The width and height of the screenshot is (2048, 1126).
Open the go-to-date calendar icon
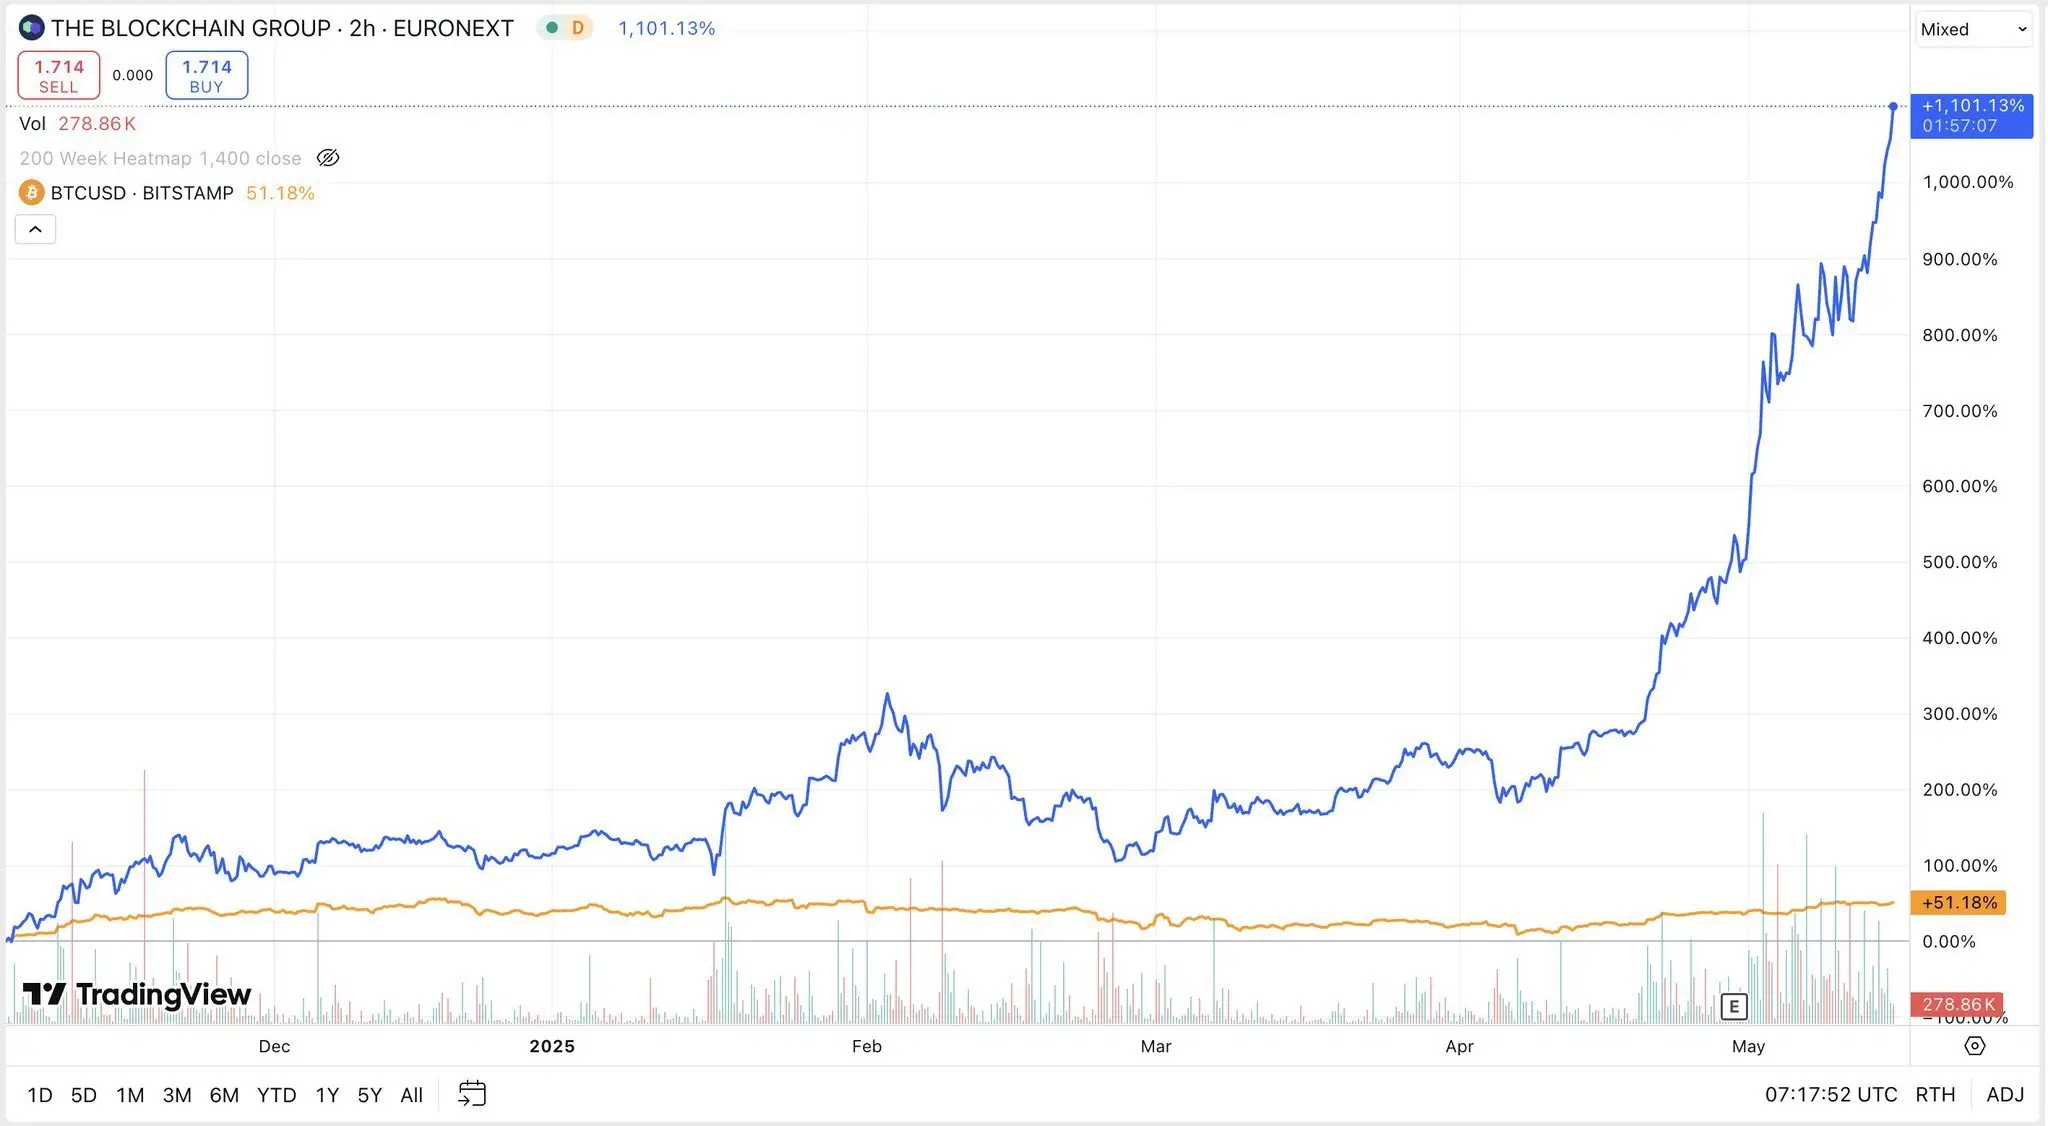click(471, 1093)
